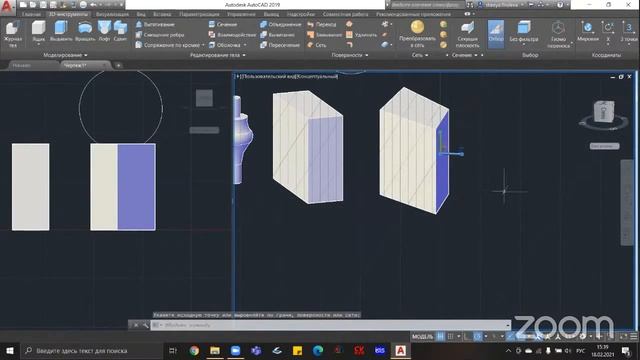
Task: Click Преобразовать в сеть gold sphere icon
Action: [x=417, y=27]
